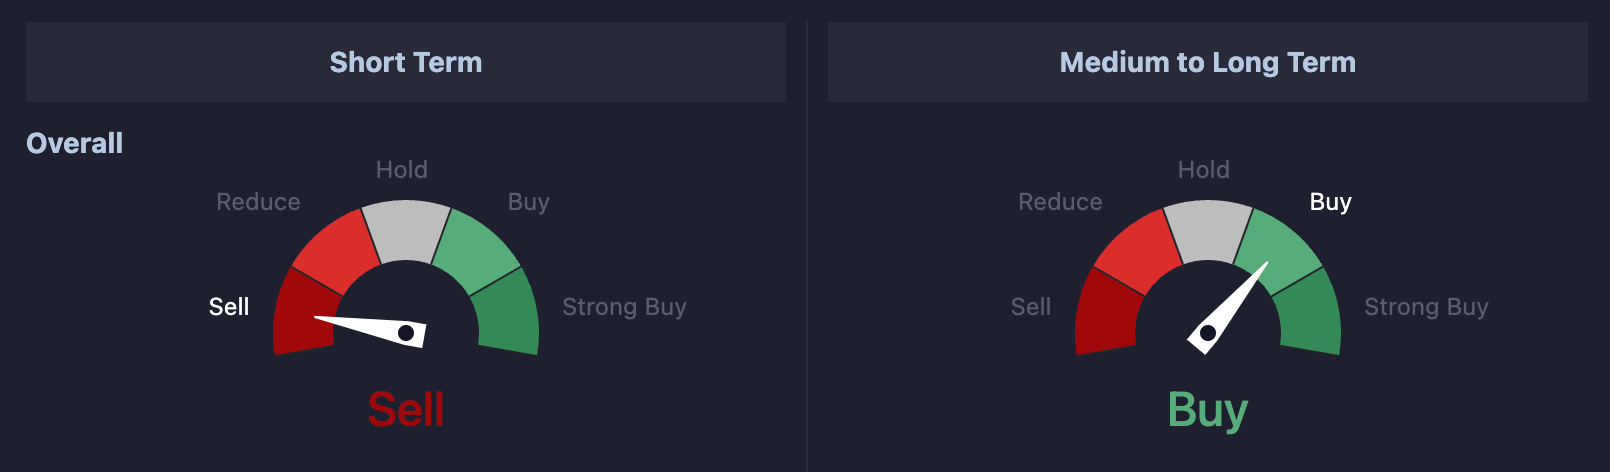
Task: Click the grey Hold segment on Short Term gauge
Action: click(406, 230)
